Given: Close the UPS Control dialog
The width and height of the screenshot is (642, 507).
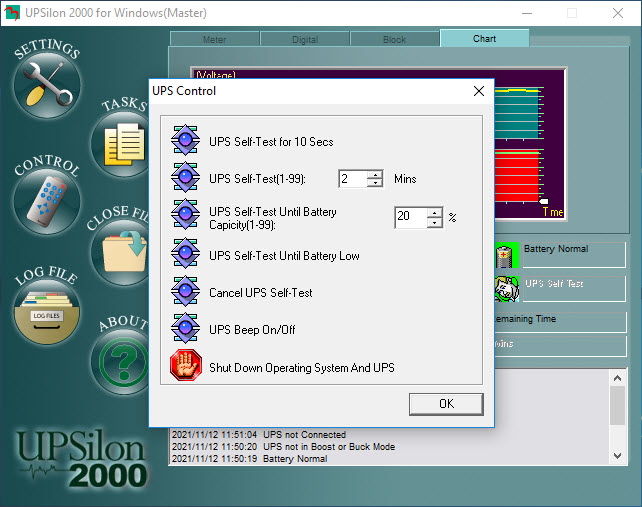Looking at the screenshot, I should tap(479, 91).
